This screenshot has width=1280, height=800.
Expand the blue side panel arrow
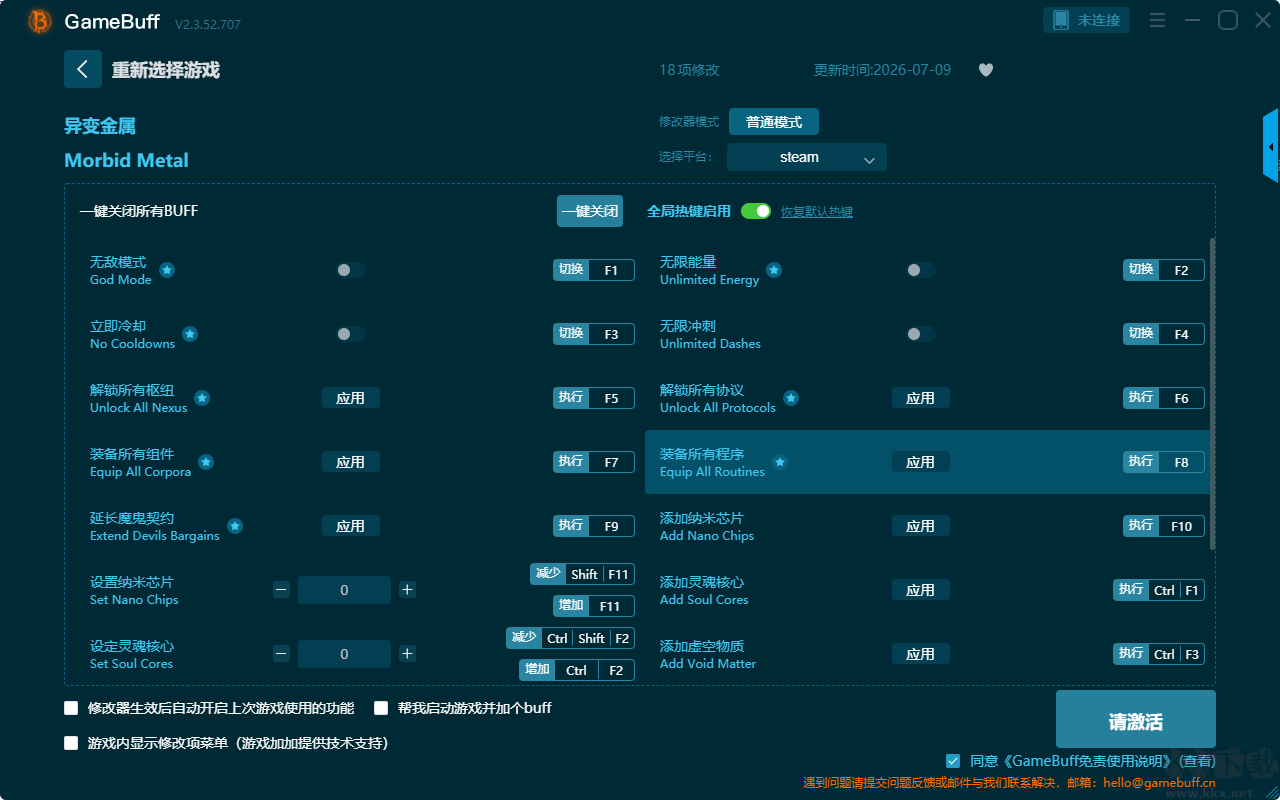[x=1271, y=146]
